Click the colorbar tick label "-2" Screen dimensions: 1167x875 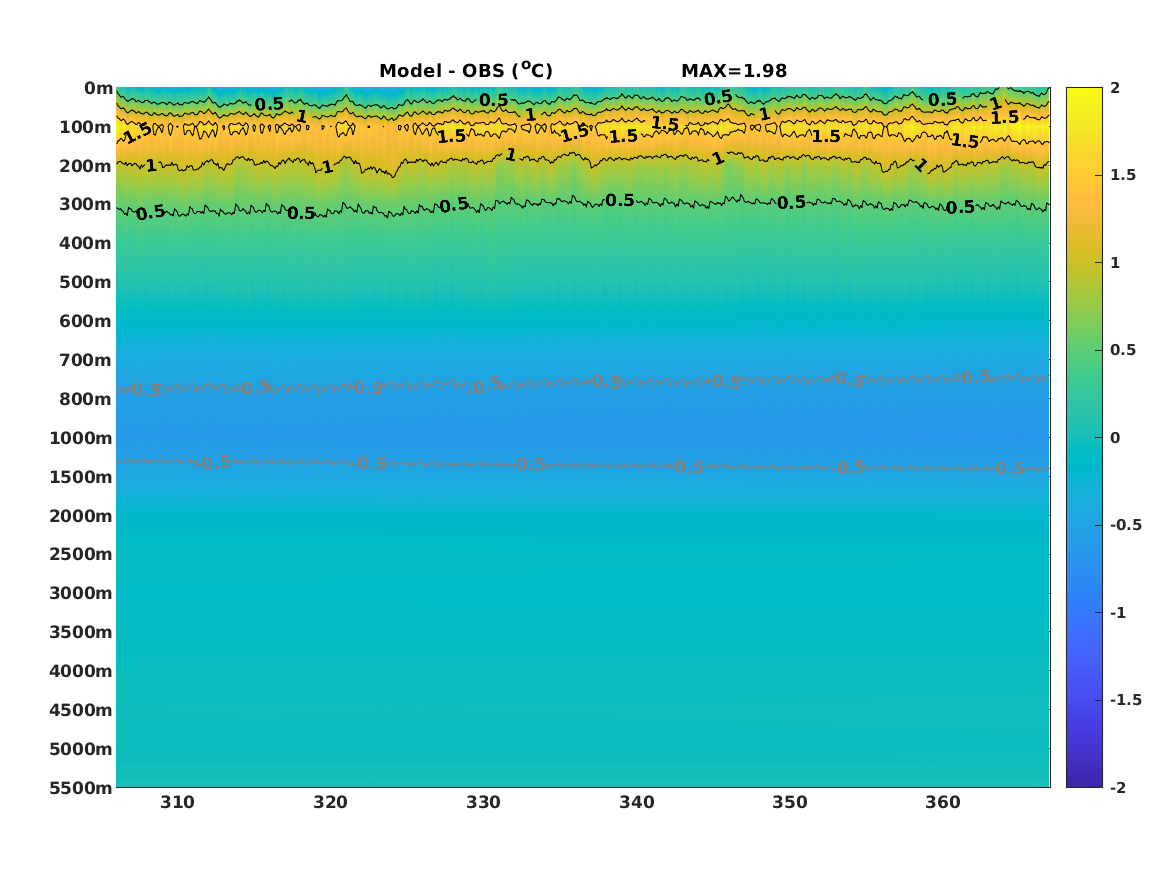tap(1118, 787)
